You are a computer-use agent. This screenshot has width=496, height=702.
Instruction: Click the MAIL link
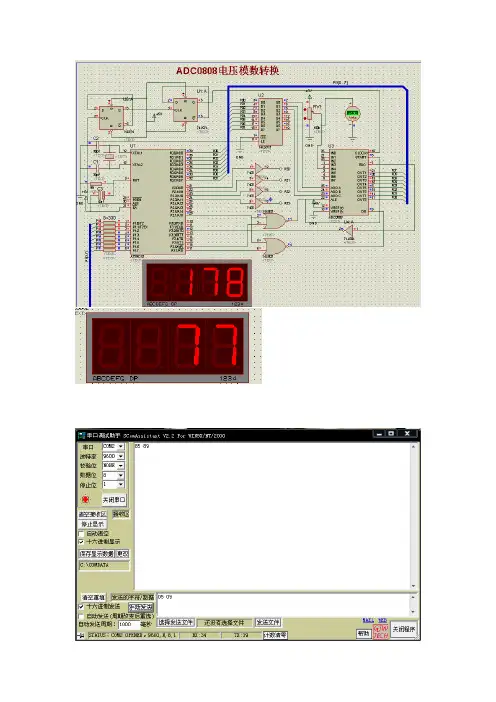click(368, 620)
